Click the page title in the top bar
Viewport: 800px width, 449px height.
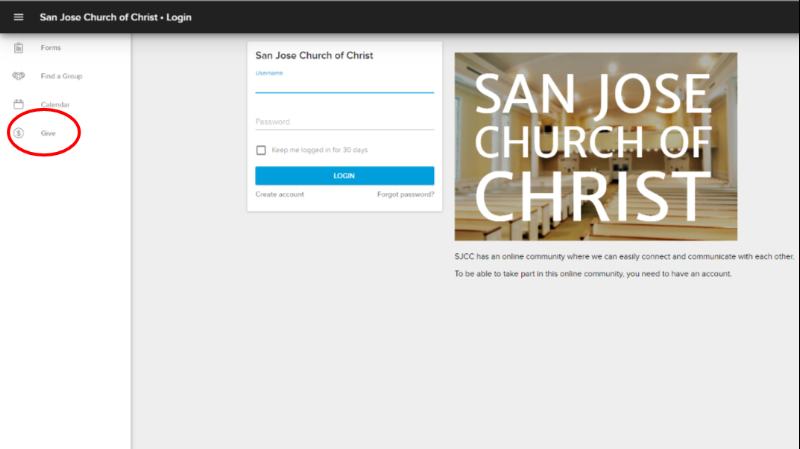pyautogui.click(x=115, y=17)
